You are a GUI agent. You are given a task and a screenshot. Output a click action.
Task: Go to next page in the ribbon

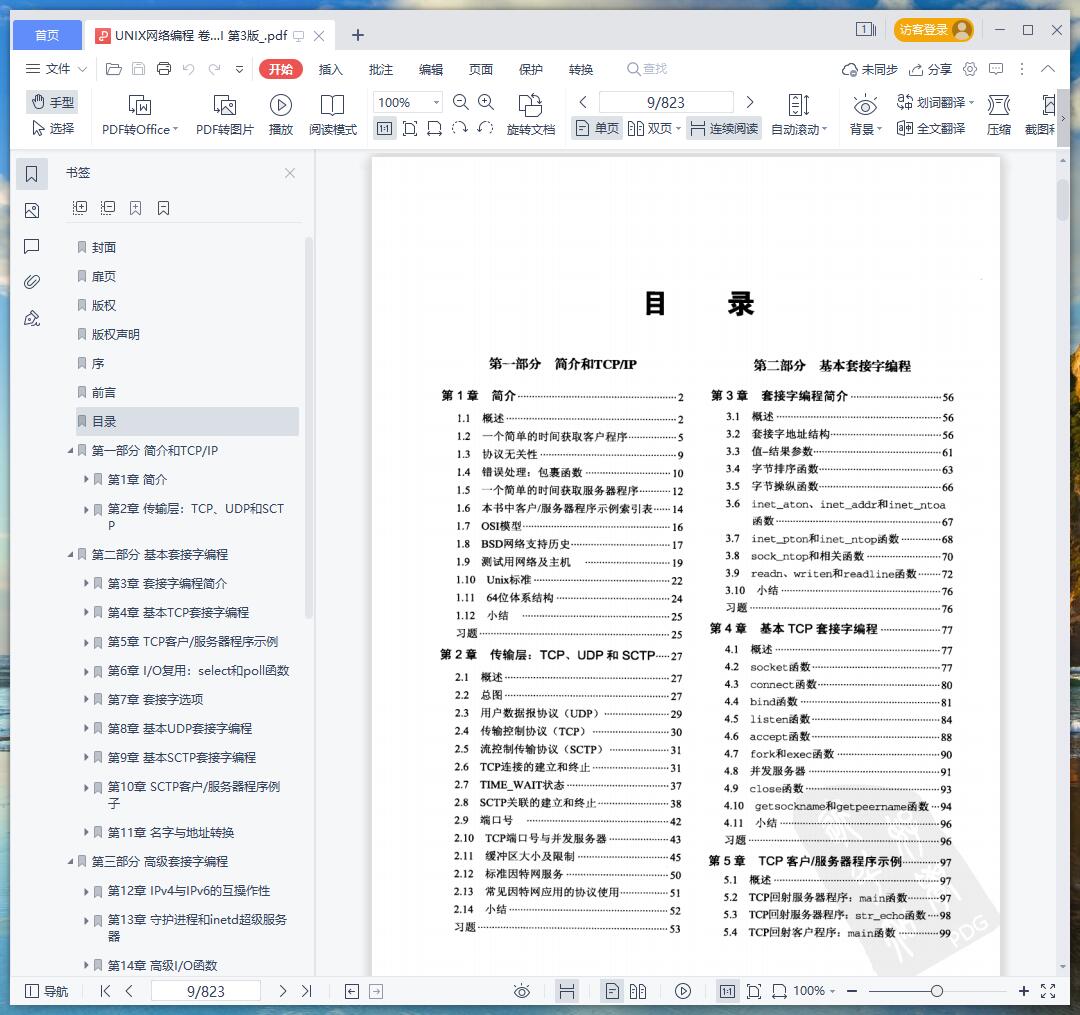tap(750, 102)
